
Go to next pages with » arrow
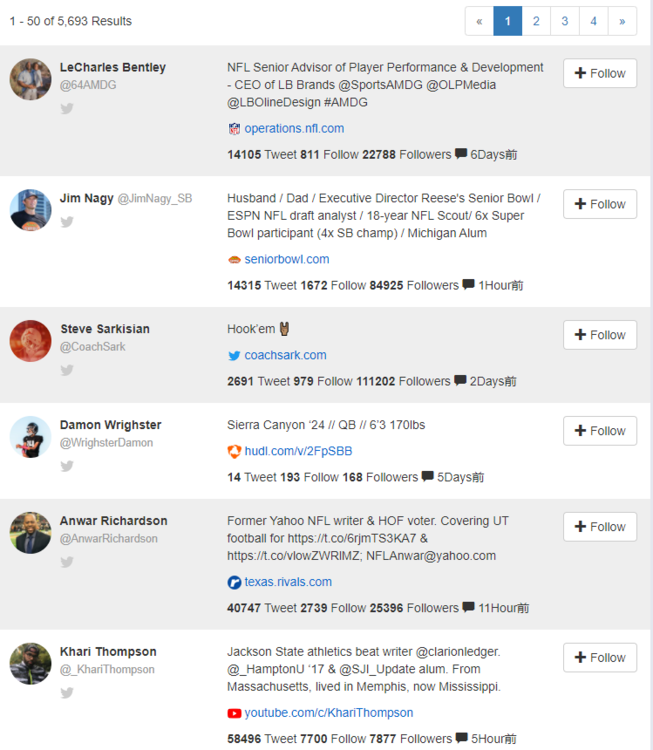pyautogui.click(x=622, y=21)
